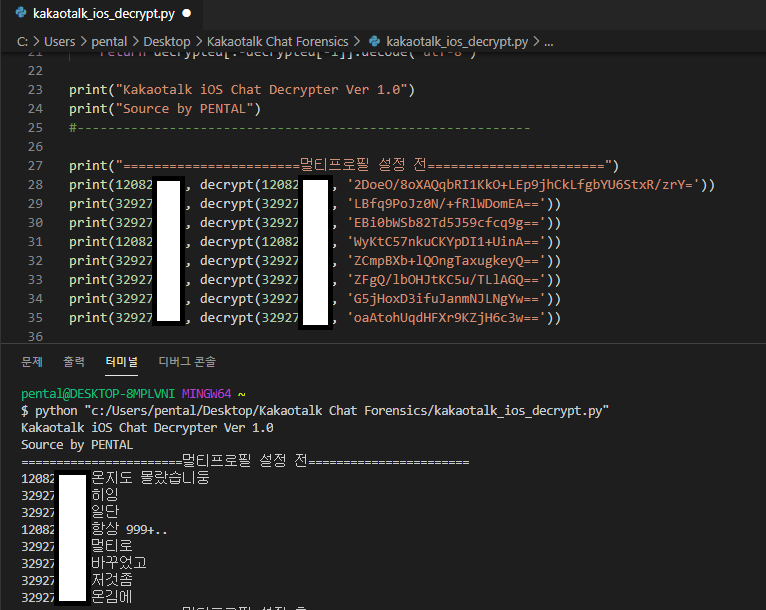
Task: Click the unsaved-changes dot on the tab
Action: click(x=187, y=14)
